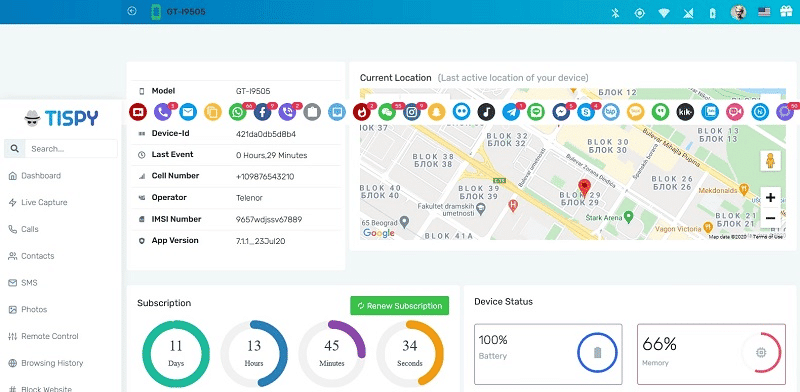Click GT-I9505 device name in header
Image resolution: width=800 pixels, height=392 pixels.
click(186, 11)
